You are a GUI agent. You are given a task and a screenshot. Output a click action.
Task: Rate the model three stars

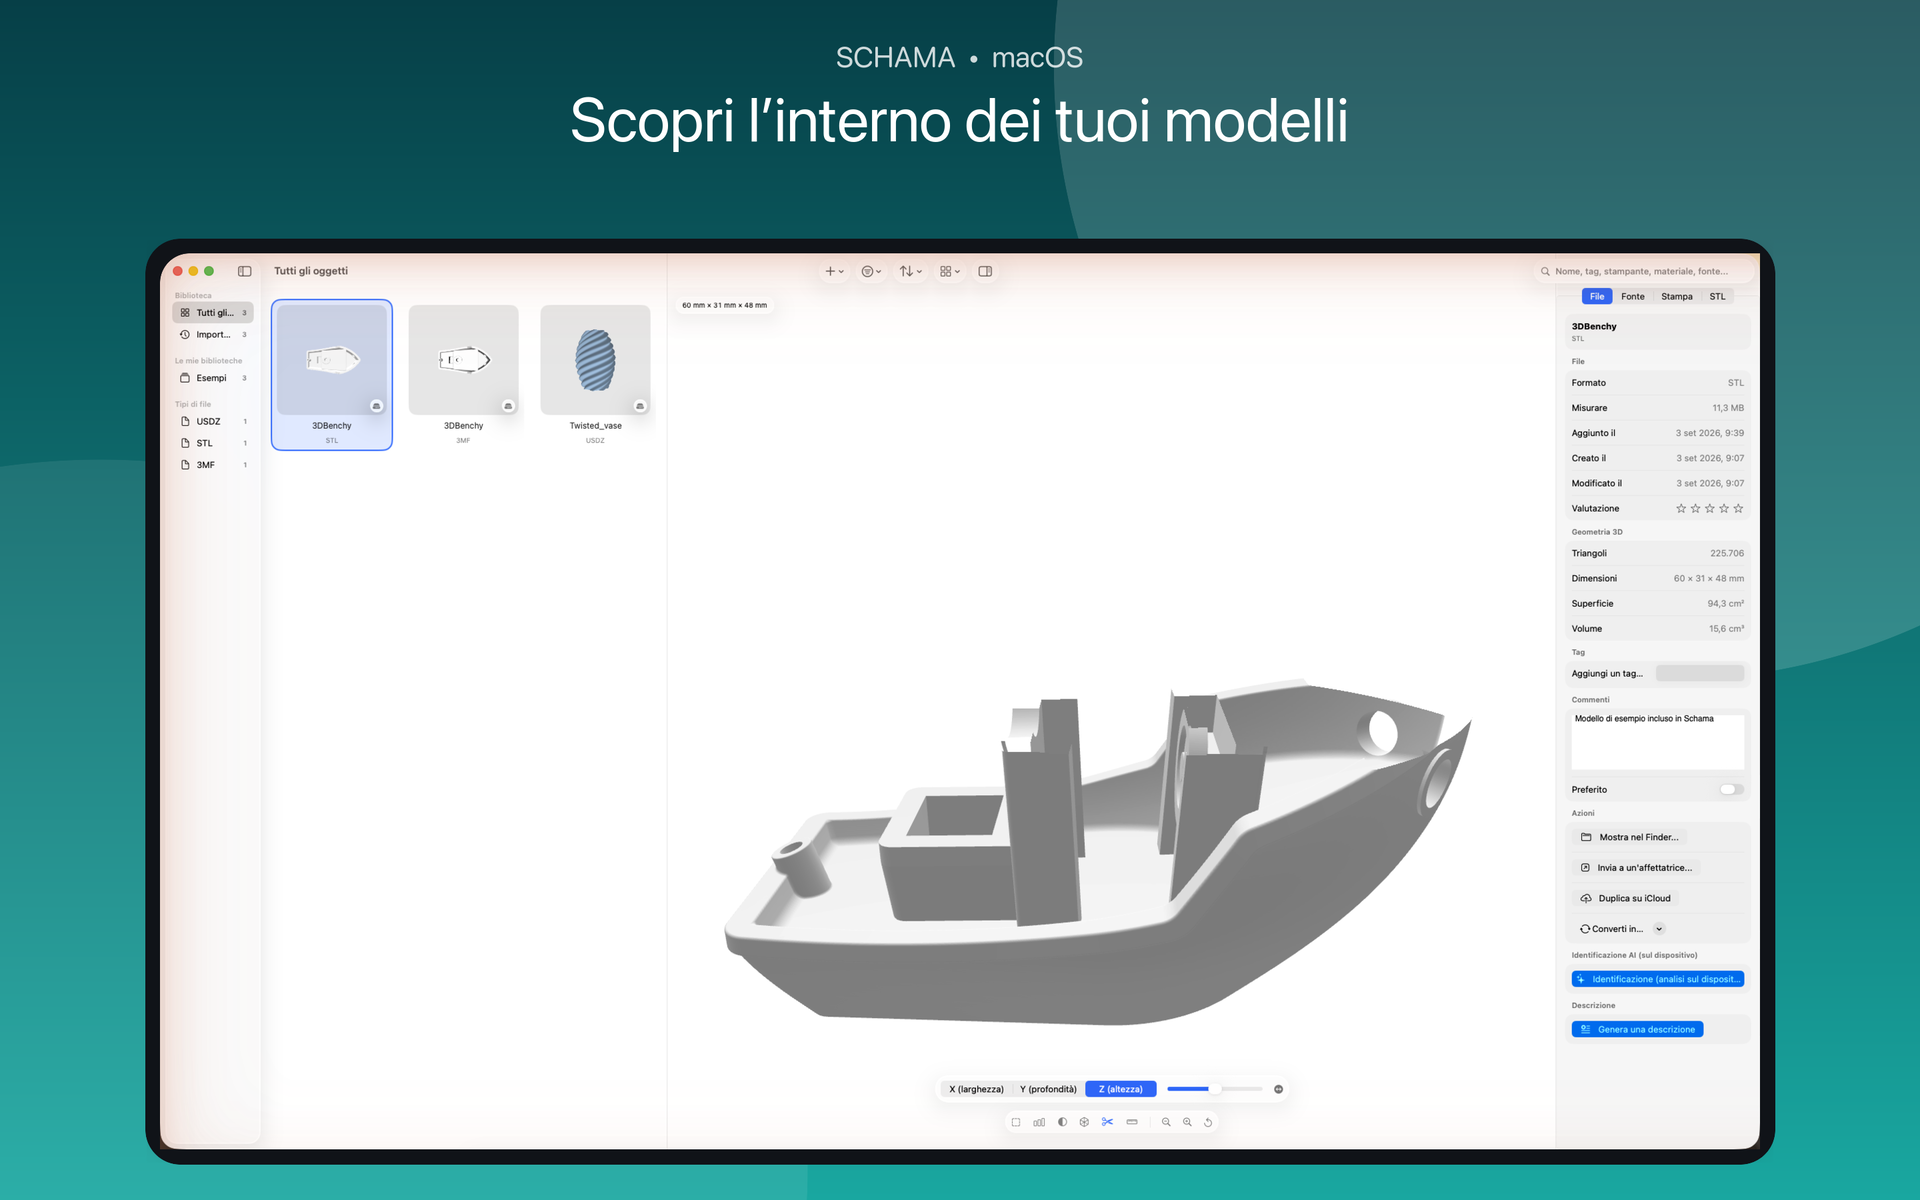click(x=1710, y=508)
